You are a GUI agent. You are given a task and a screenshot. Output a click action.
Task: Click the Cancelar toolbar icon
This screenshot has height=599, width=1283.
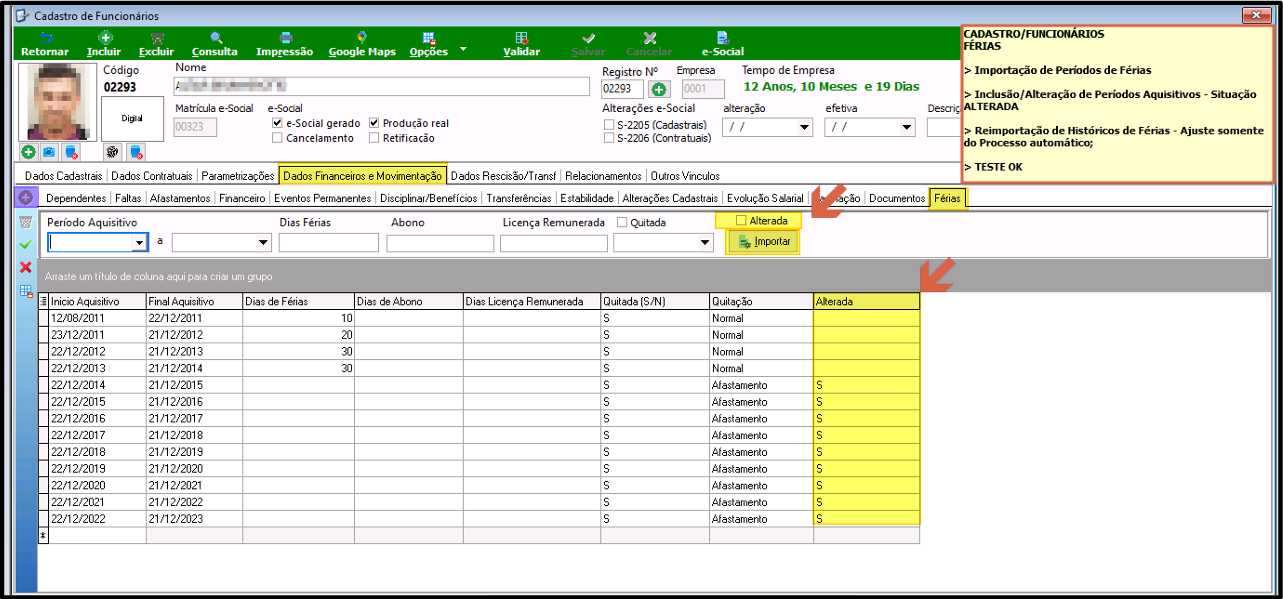649,37
